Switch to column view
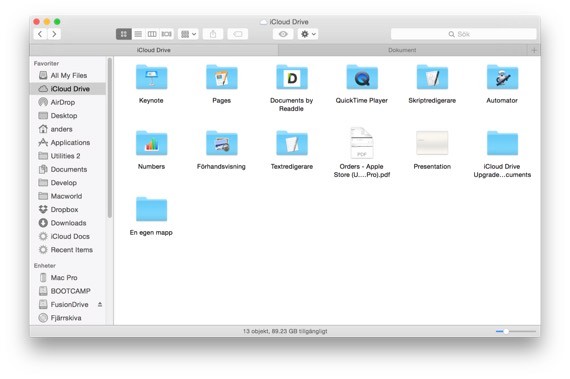Image resolution: width=570 pixels, height=379 pixels. point(152,34)
